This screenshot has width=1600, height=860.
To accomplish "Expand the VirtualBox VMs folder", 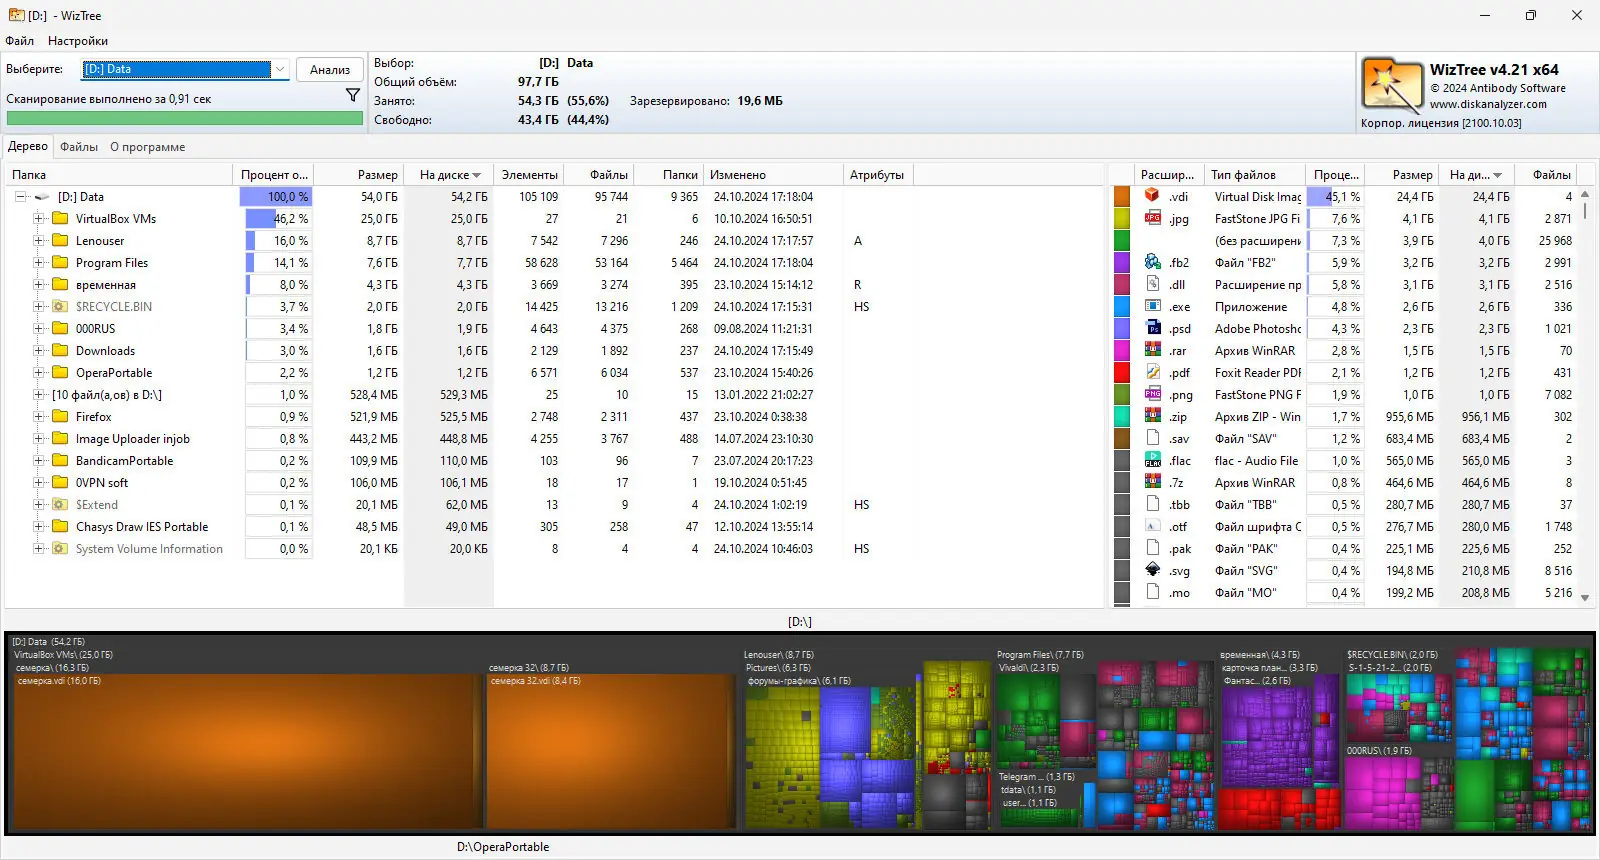I will [38, 218].
